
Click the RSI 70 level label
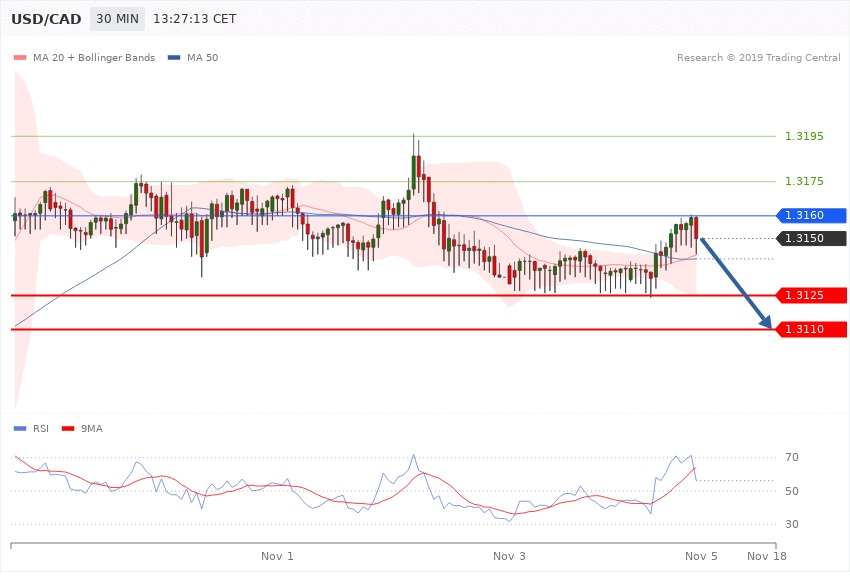(791, 457)
